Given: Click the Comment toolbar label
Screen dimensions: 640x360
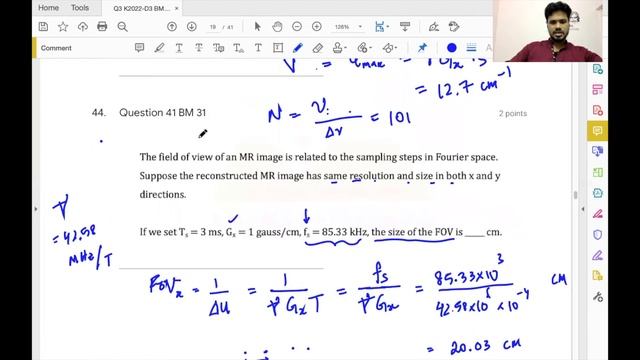Looking at the screenshot, I should point(56,48).
